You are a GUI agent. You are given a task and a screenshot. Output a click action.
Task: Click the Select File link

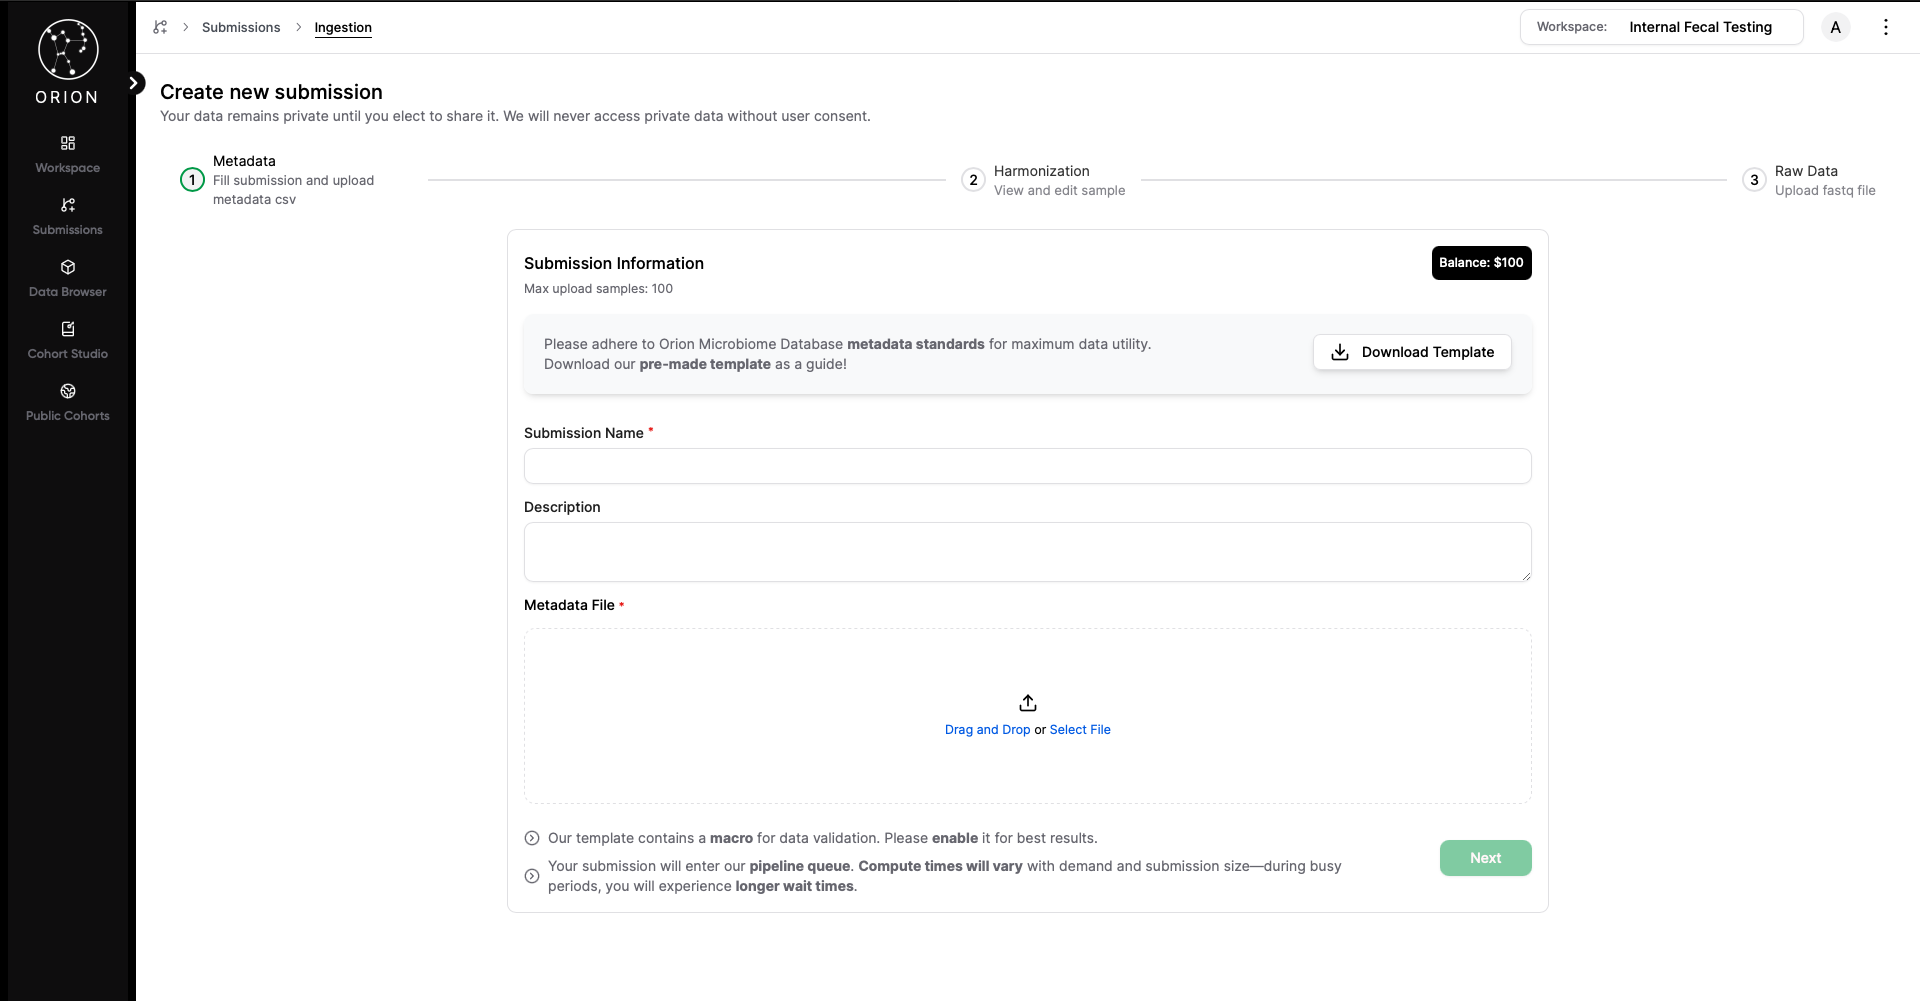1080,729
